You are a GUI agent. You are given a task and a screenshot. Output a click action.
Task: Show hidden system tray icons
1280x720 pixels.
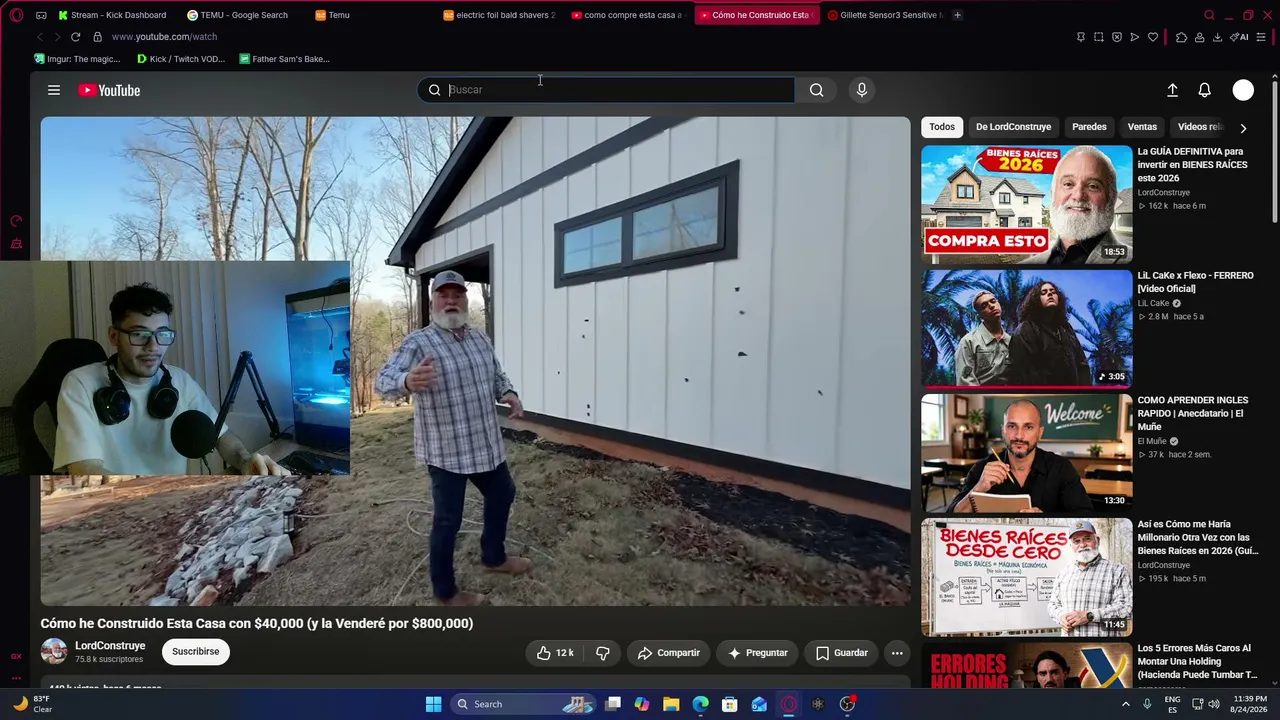coord(1125,704)
